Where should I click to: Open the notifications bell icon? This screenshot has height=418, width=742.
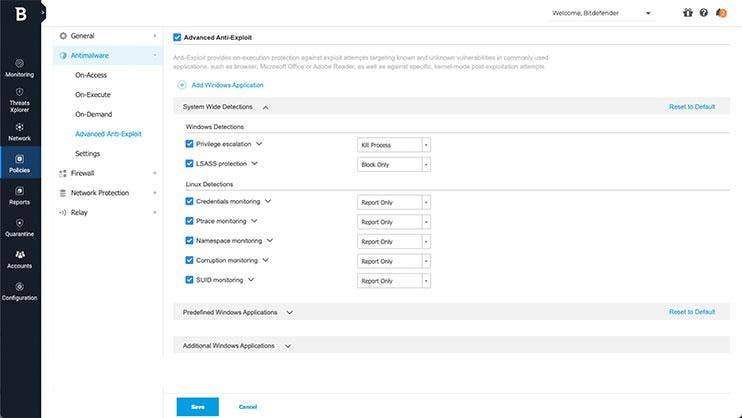pos(720,13)
